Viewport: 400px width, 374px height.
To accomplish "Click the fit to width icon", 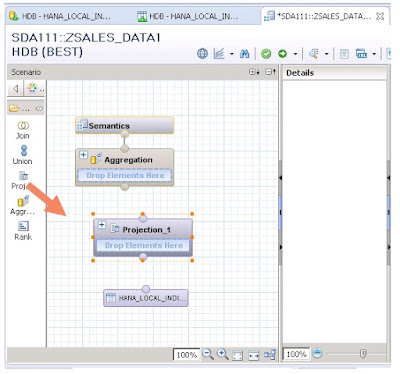I will pos(254,355).
